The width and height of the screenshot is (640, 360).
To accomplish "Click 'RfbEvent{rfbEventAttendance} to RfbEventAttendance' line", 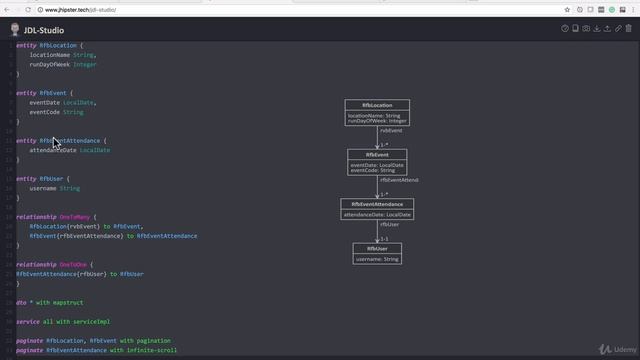I will [x=113, y=236].
